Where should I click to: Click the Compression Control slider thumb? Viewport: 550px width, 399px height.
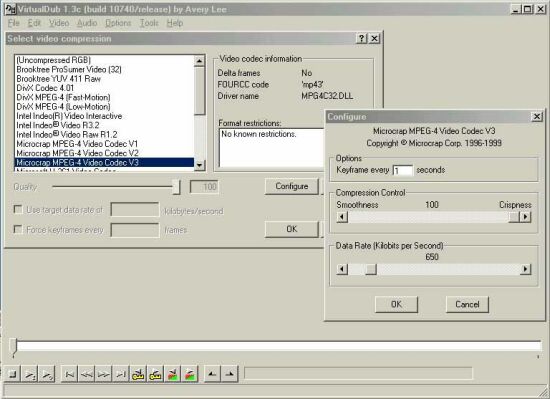514,217
